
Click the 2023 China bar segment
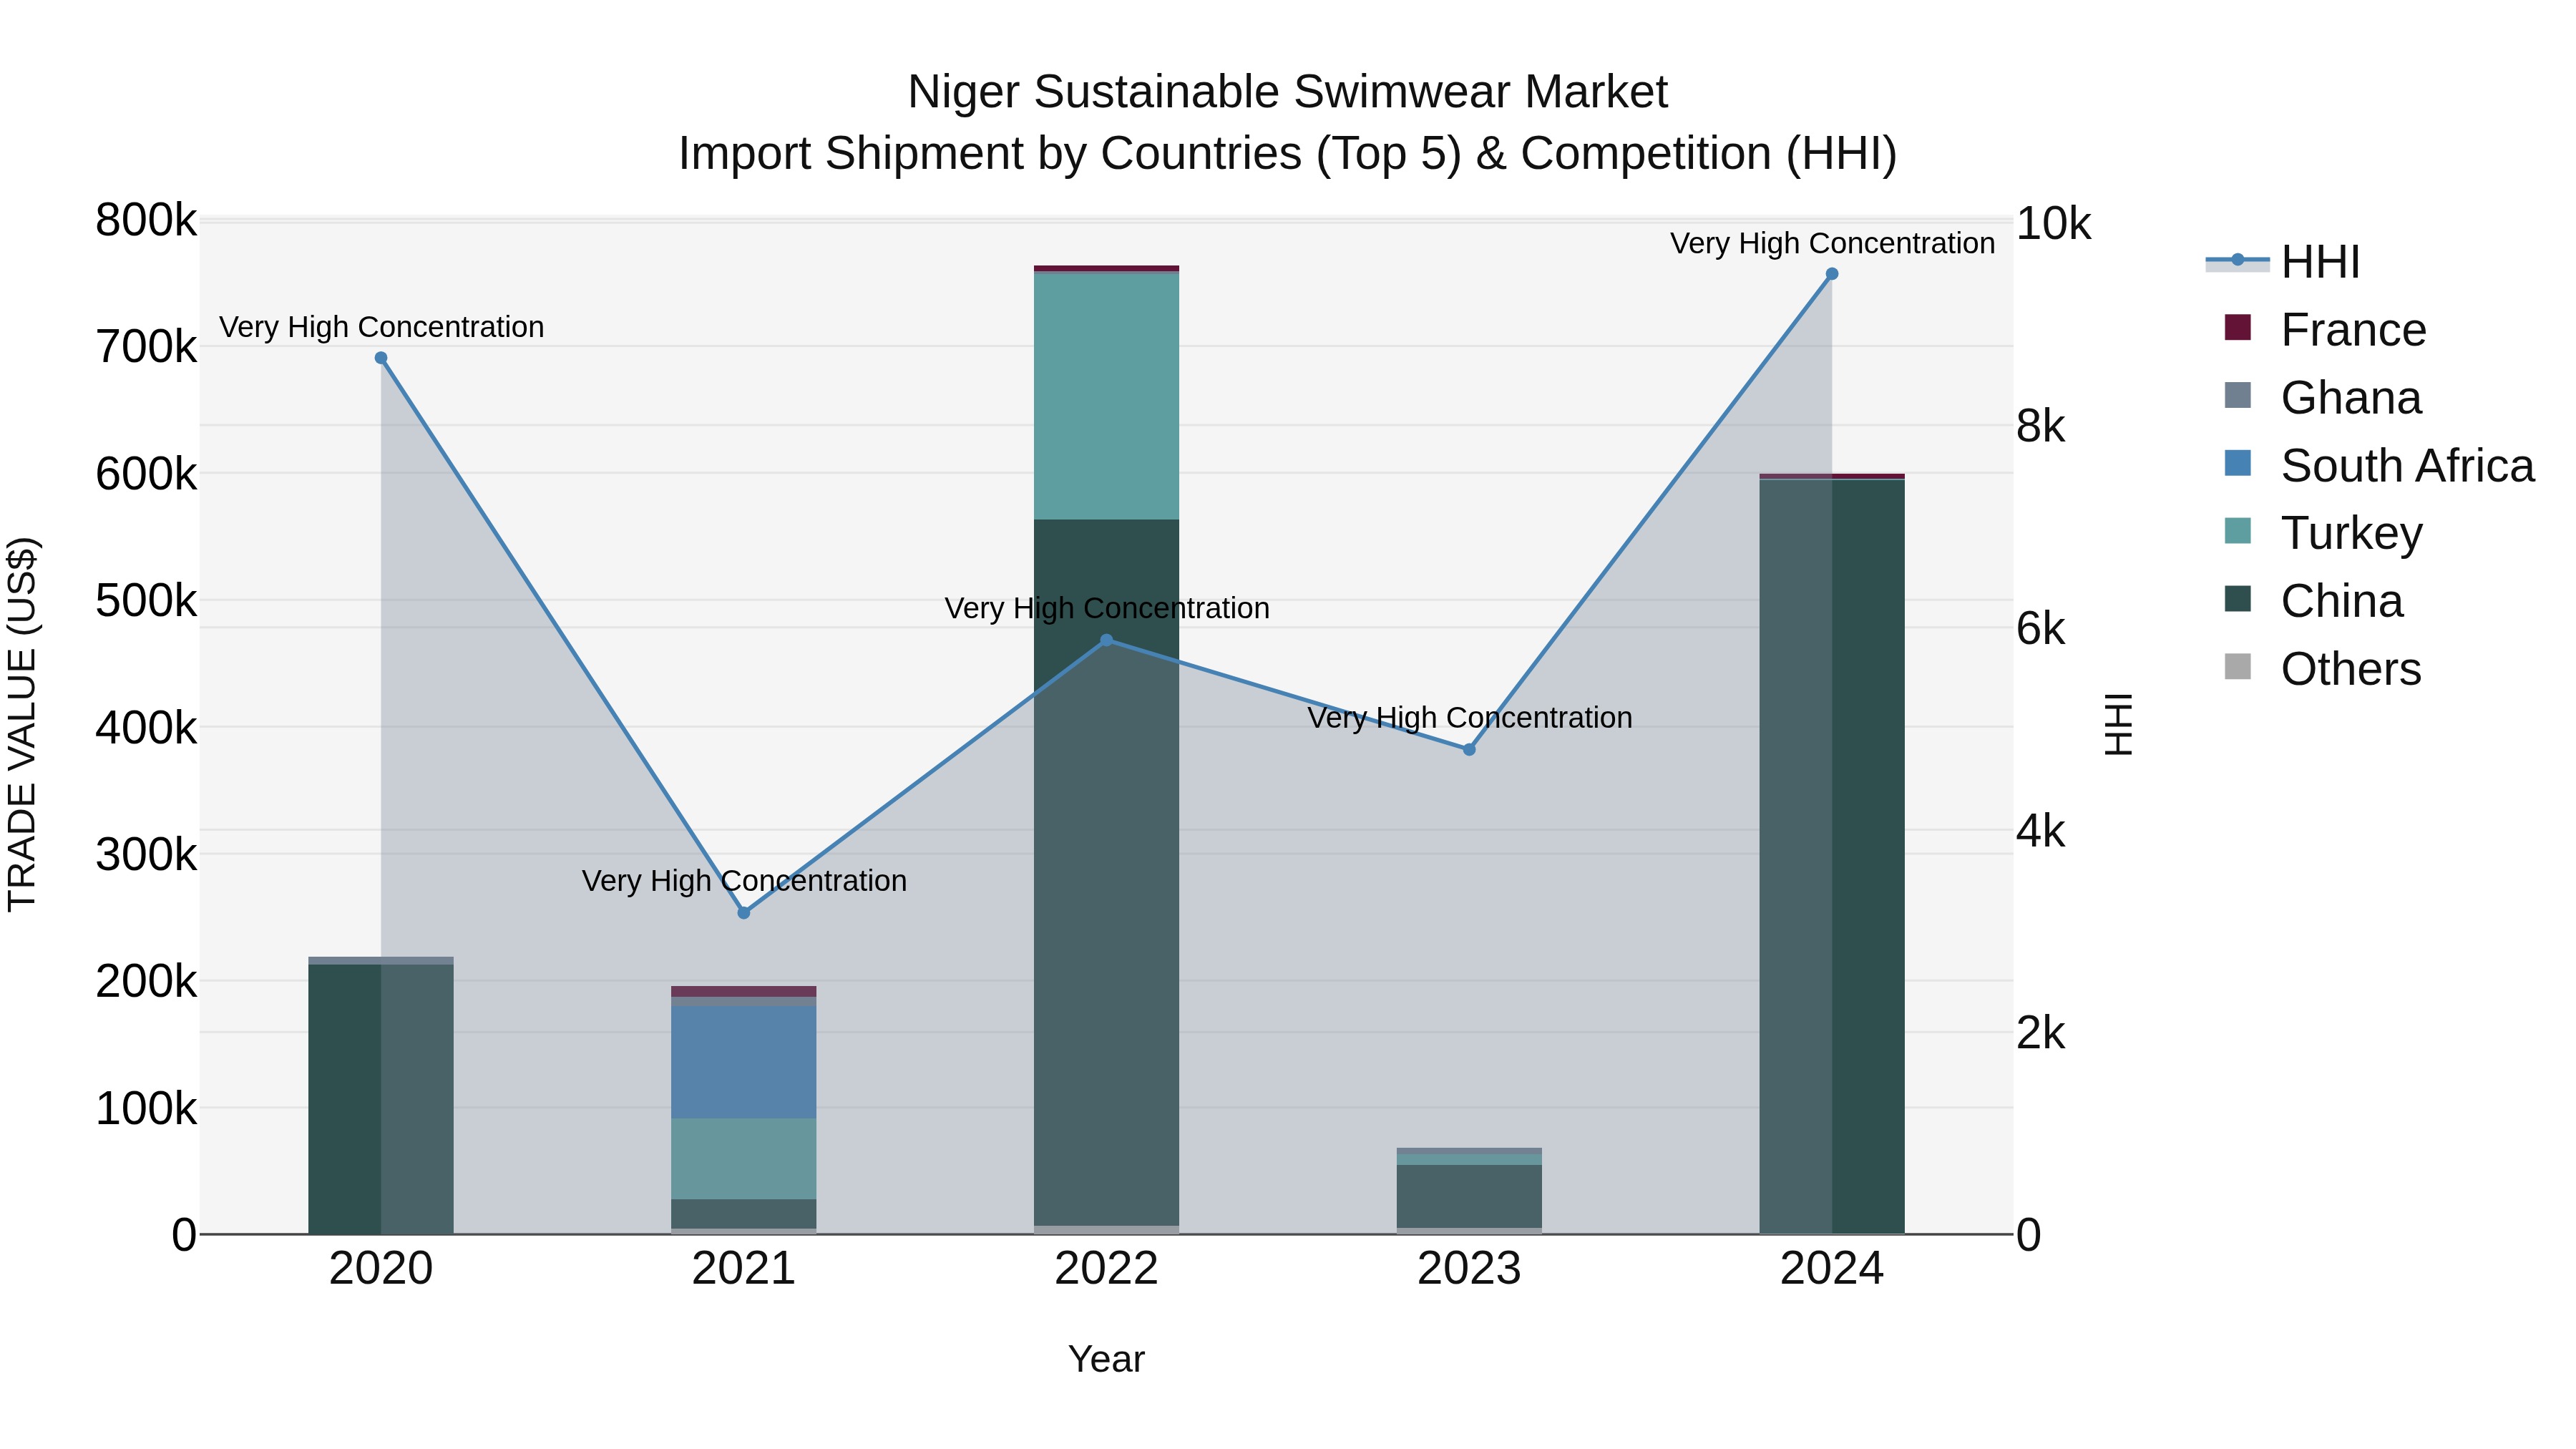[1469, 1197]
